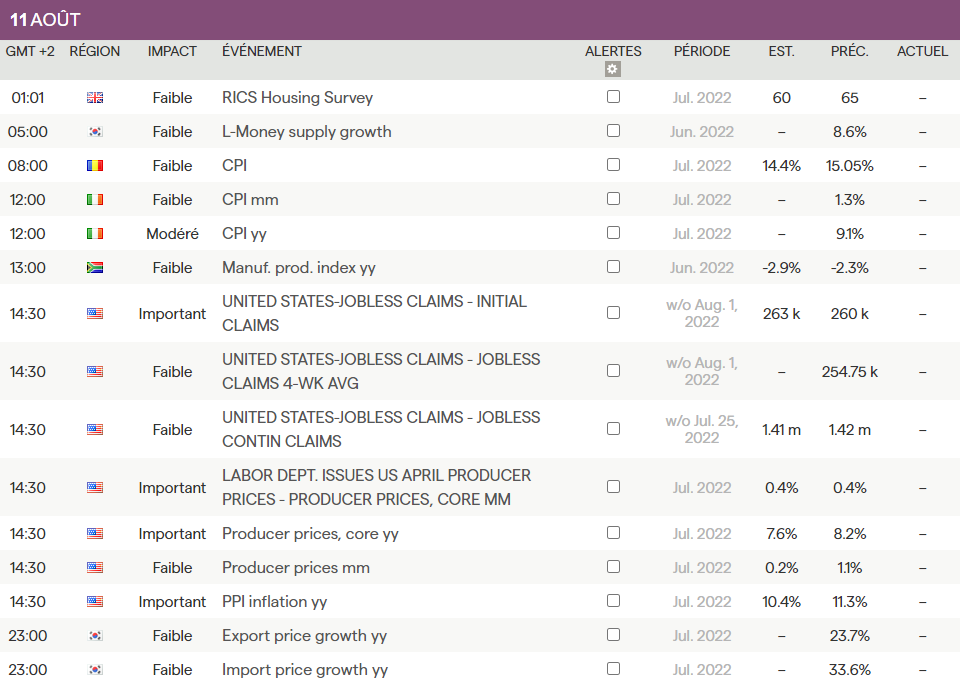Check the alert box for Export price growth yy
The image size is (960, 693).
[613, 635]
